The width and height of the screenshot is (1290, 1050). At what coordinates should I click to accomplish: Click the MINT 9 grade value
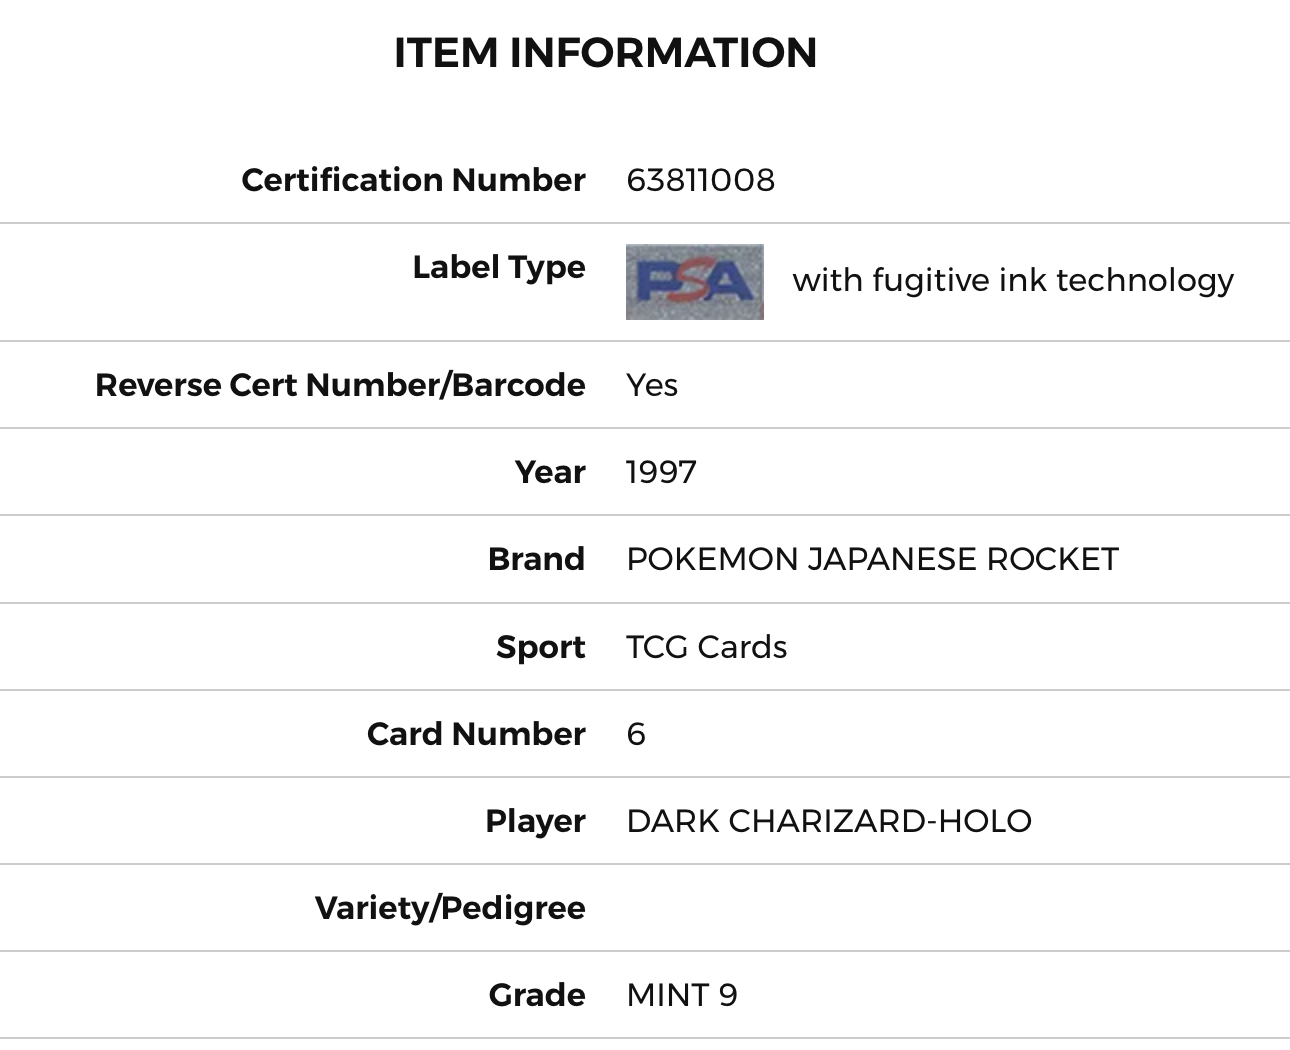tap(682, 995)
